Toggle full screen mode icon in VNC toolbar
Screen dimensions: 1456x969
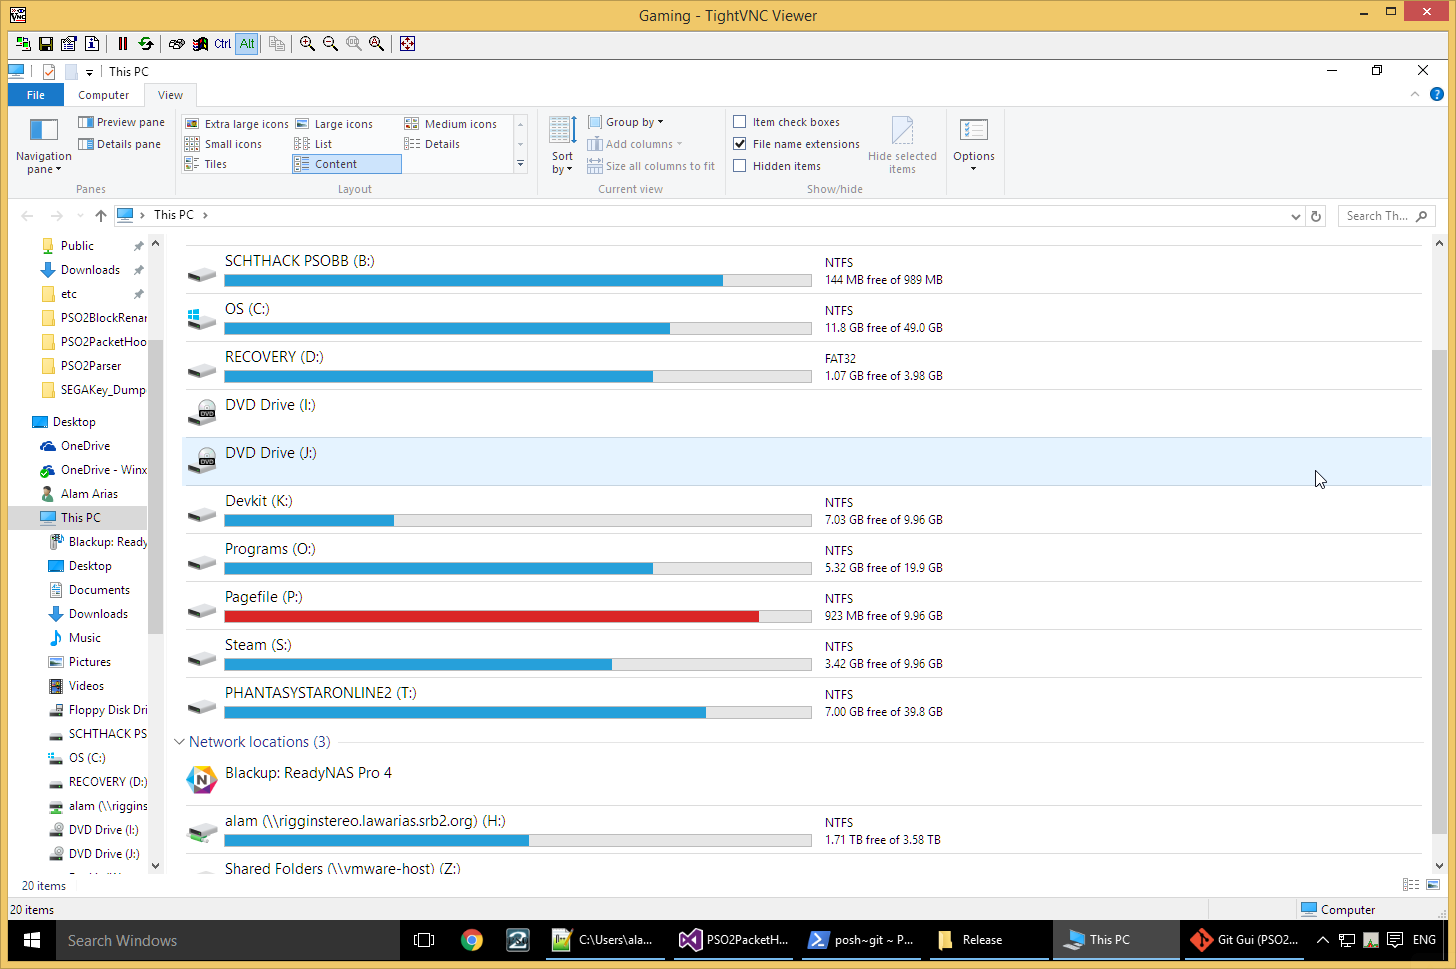(408, 43)
